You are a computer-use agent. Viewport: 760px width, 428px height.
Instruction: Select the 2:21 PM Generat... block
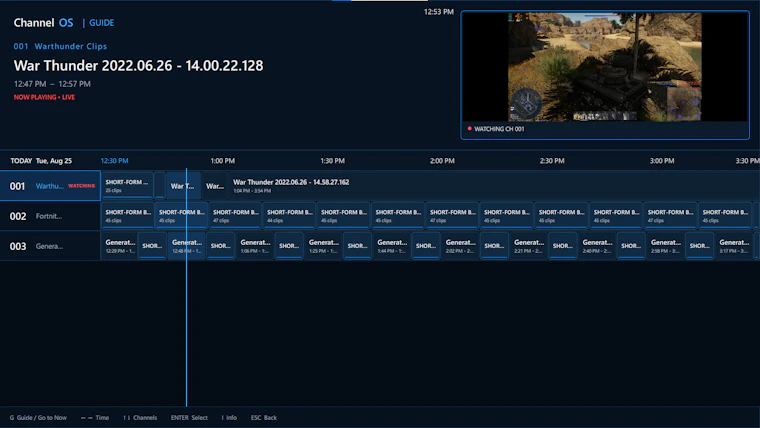528,246
